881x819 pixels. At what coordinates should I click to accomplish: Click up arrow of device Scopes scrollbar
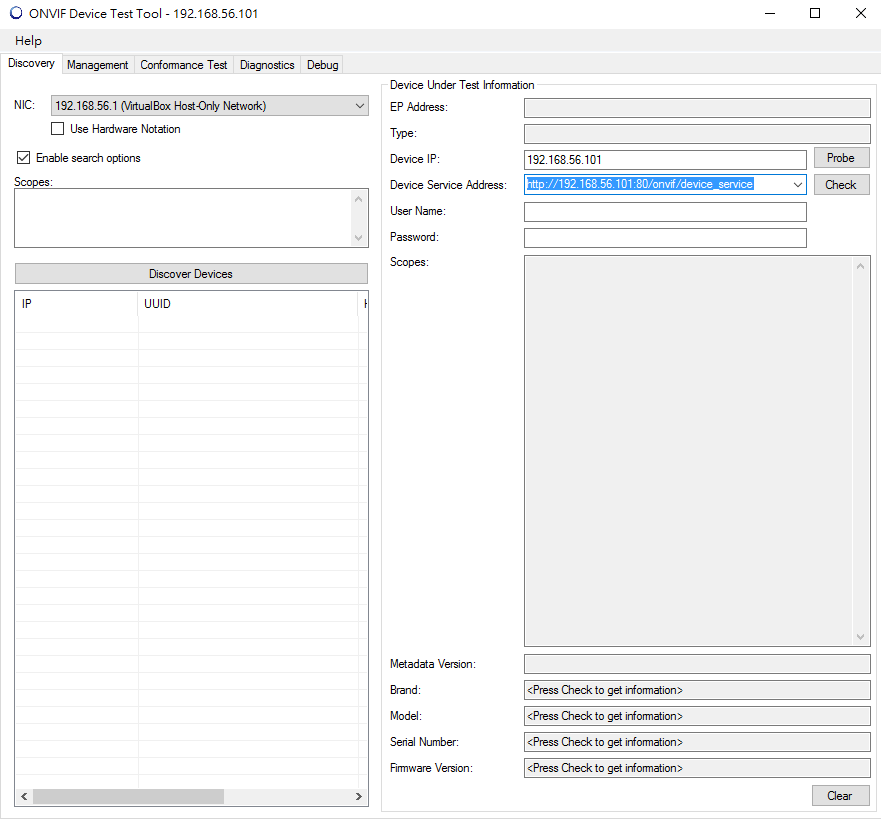[860, 266]
